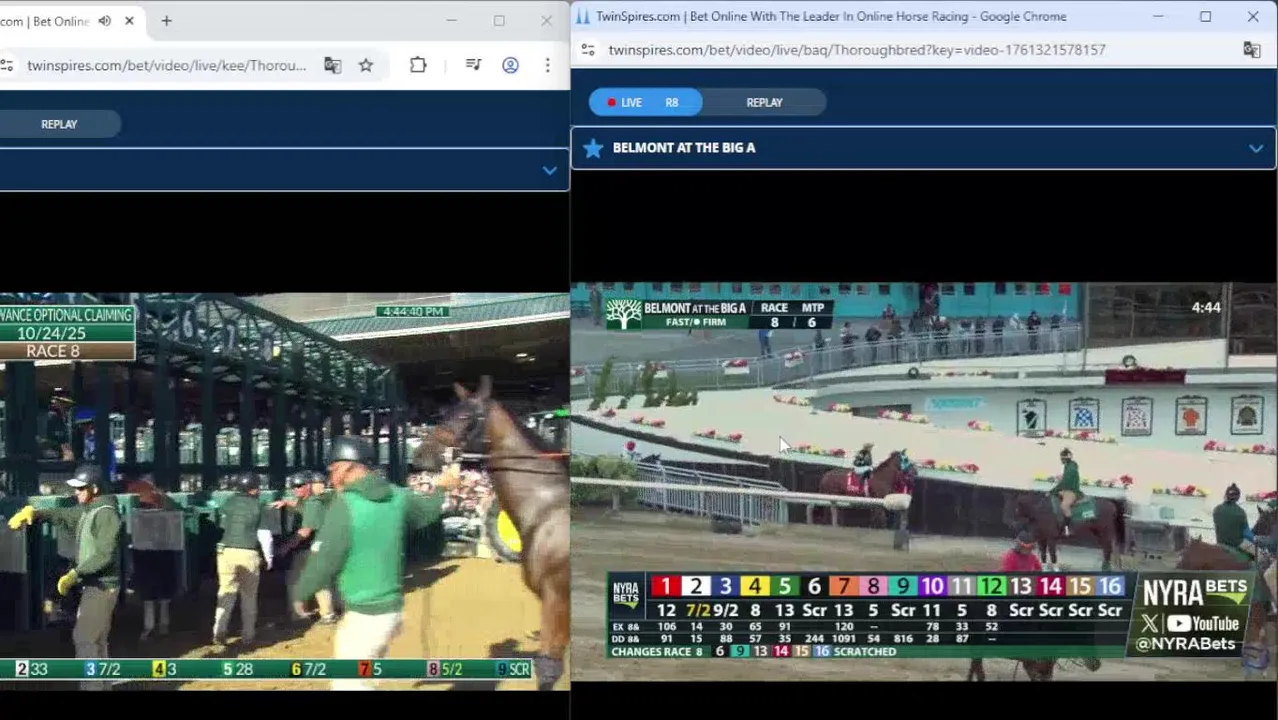Select REPLAY in the left window

[x=59, y=124]
